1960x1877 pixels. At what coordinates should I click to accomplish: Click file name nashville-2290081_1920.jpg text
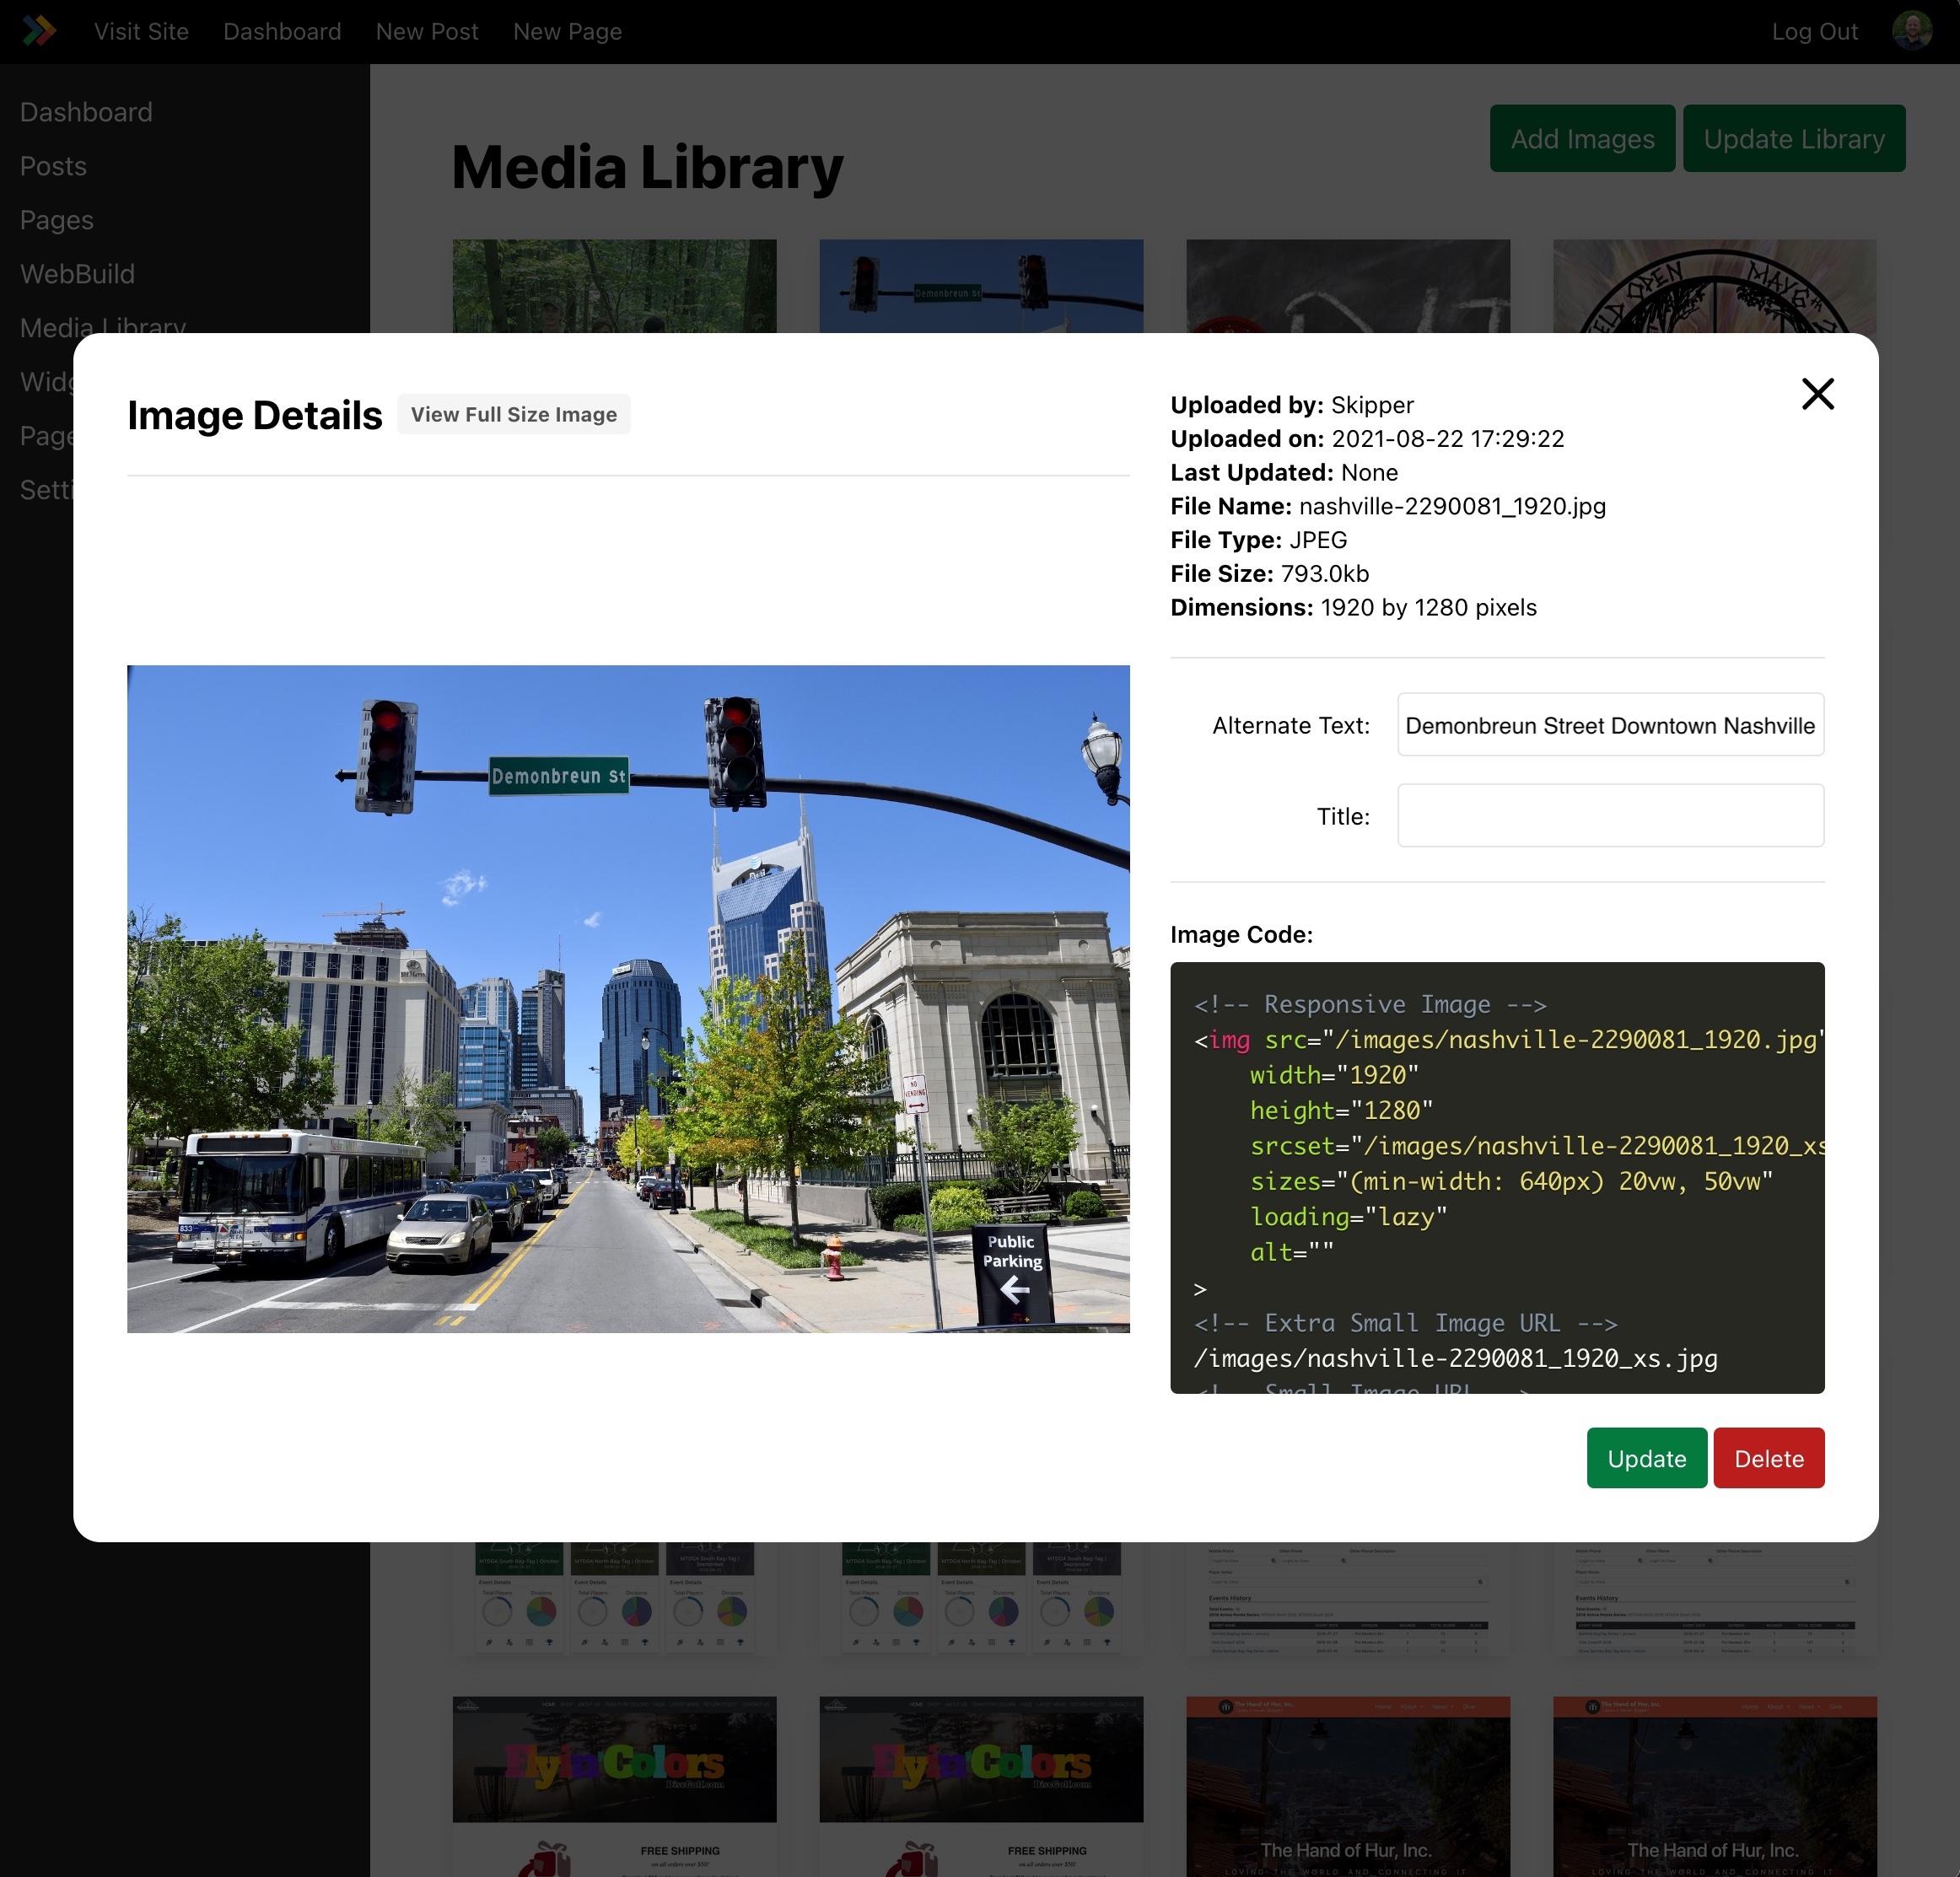[1452, 506]
